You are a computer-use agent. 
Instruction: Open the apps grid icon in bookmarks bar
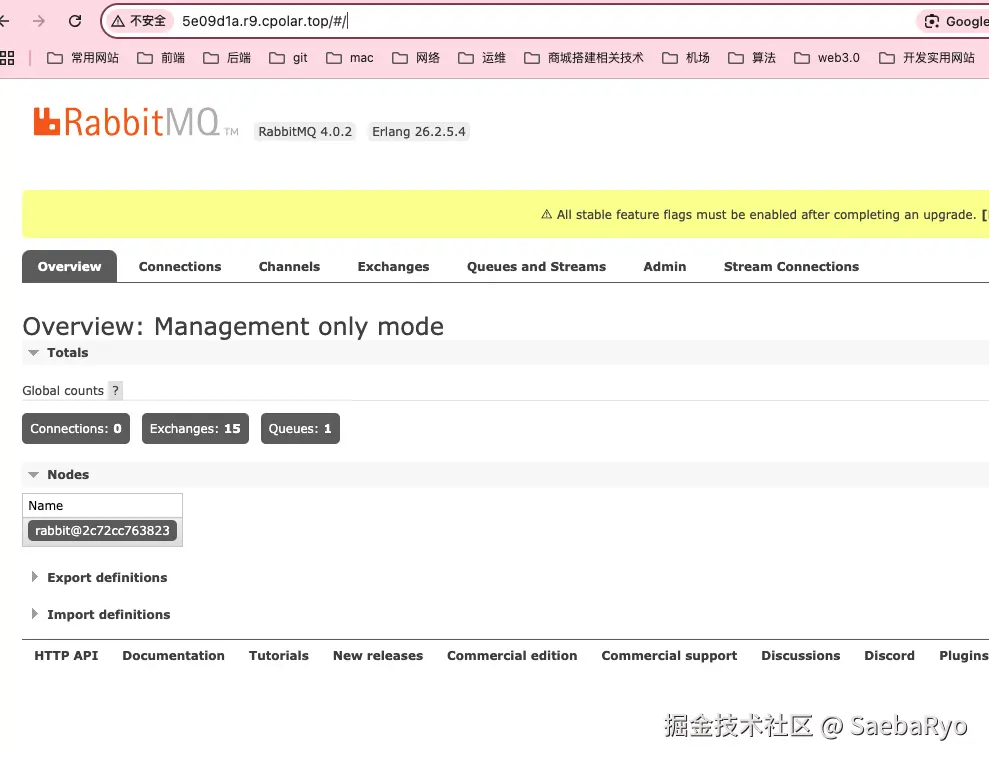pyautogui.click(x=7, y=58)
